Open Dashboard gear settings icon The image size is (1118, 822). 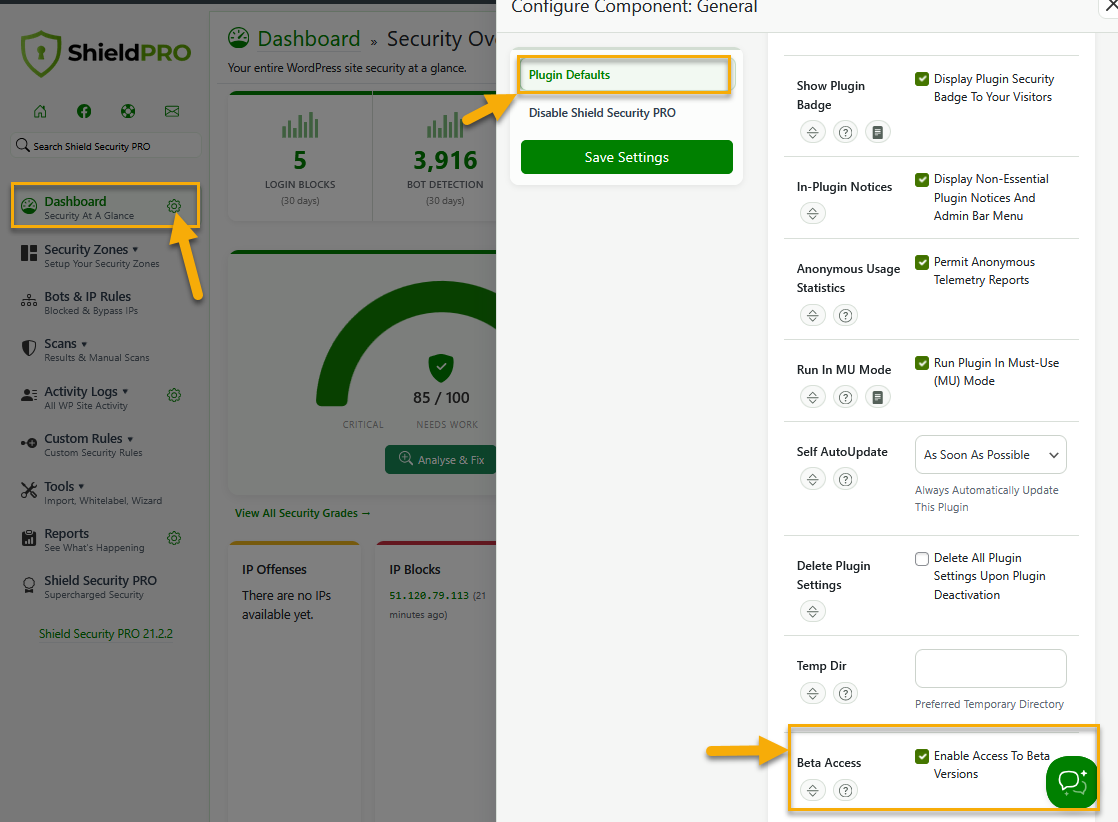coord(174,206)
